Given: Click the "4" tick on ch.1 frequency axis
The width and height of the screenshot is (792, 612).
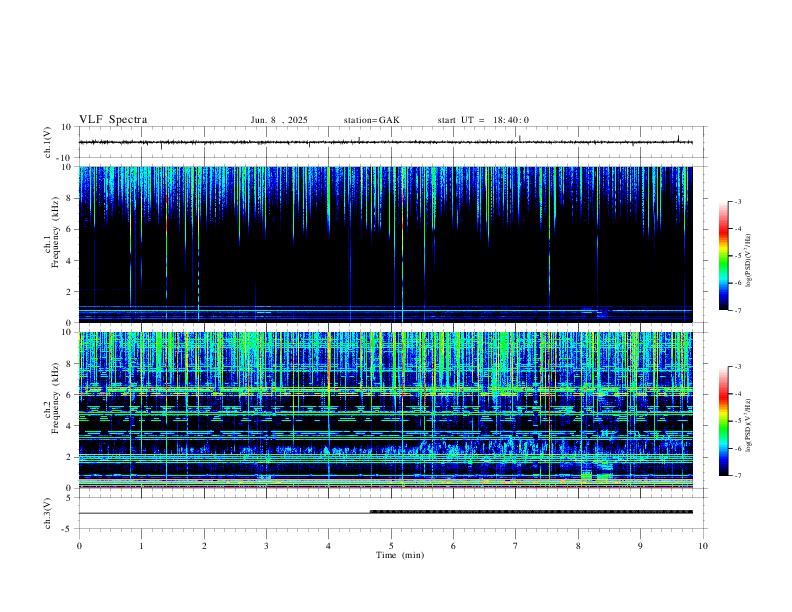Looking at the screenshot, I should (x=69, y=261).
